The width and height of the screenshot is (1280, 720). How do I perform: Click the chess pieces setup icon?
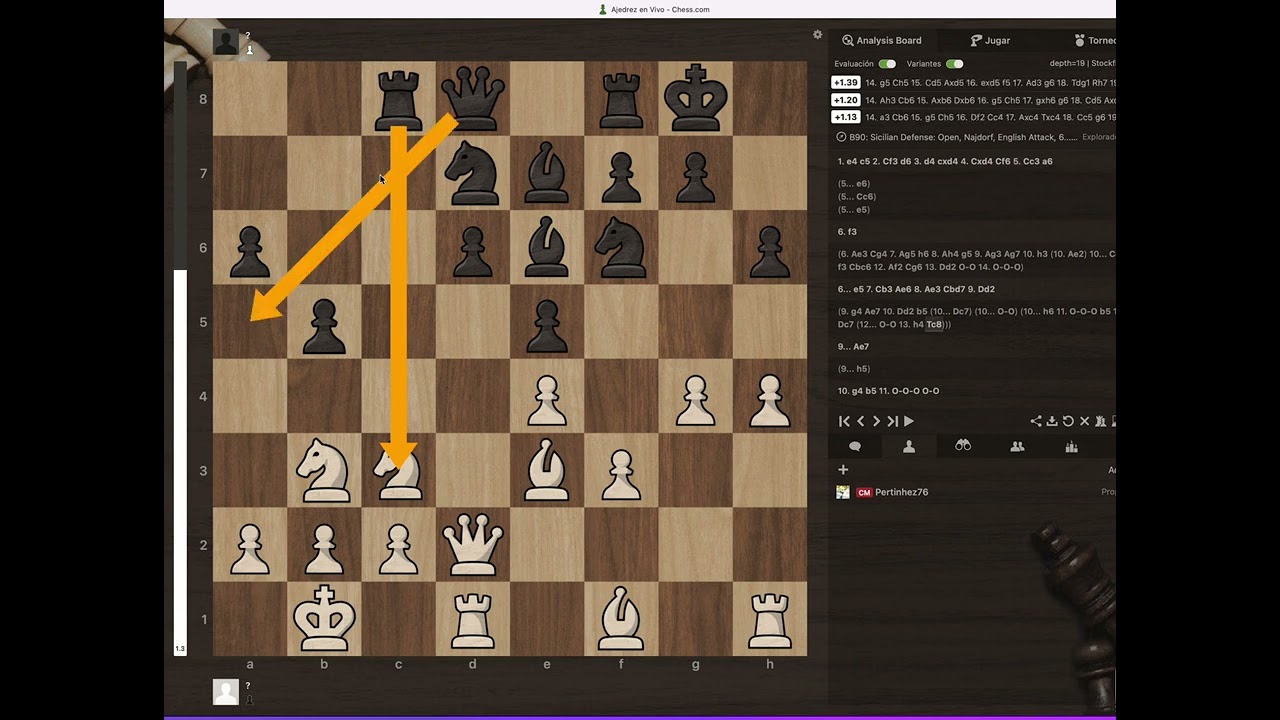click(1100, 422)
